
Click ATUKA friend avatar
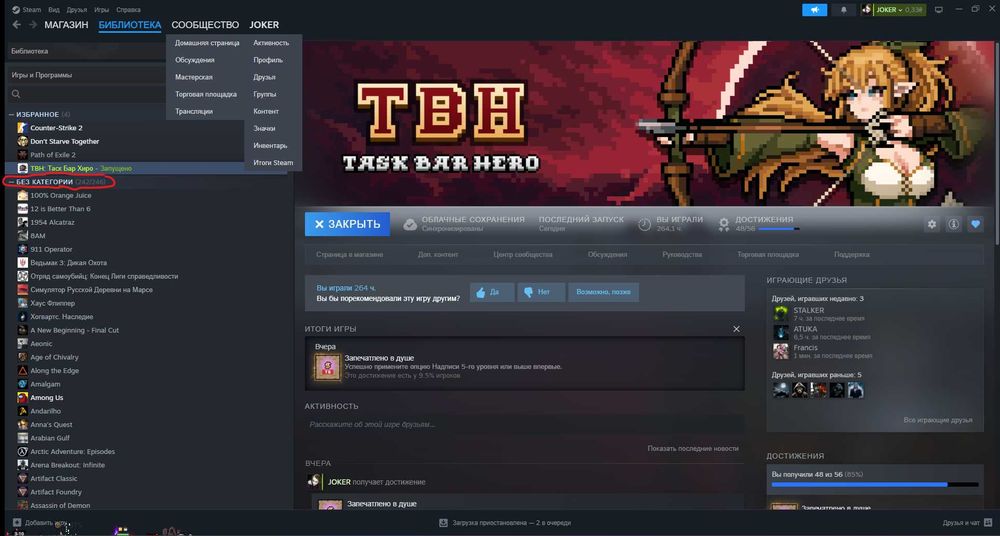[x=781, y=332]
